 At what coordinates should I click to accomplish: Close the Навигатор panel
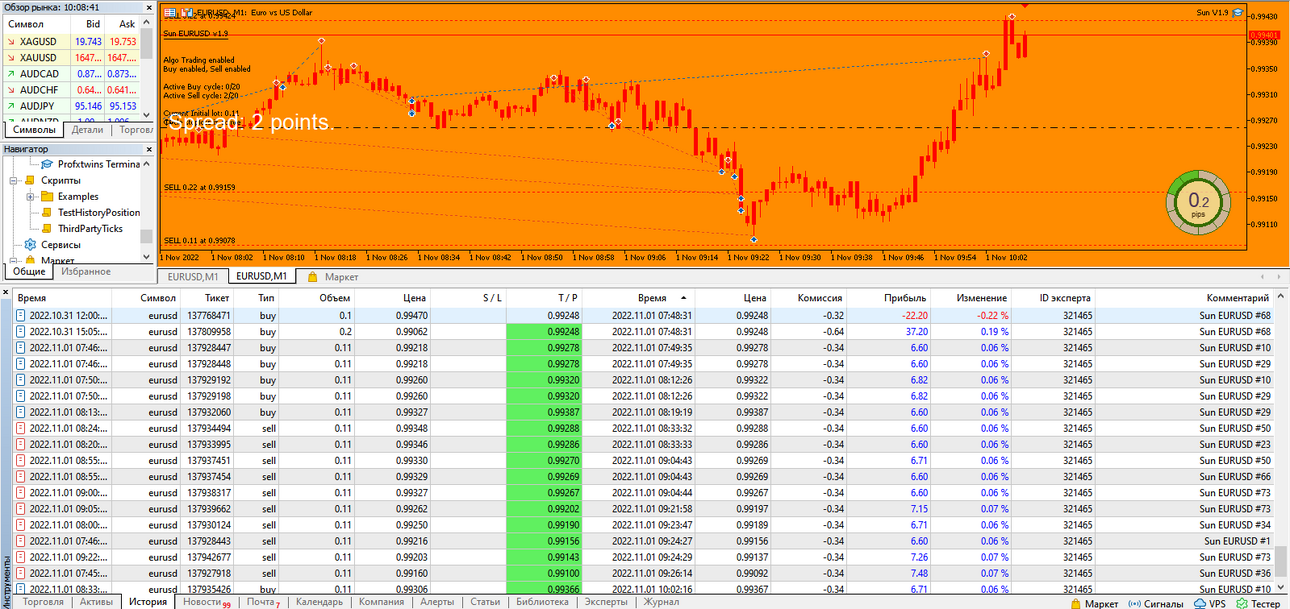pyautogui.click(x=149, y=149)
